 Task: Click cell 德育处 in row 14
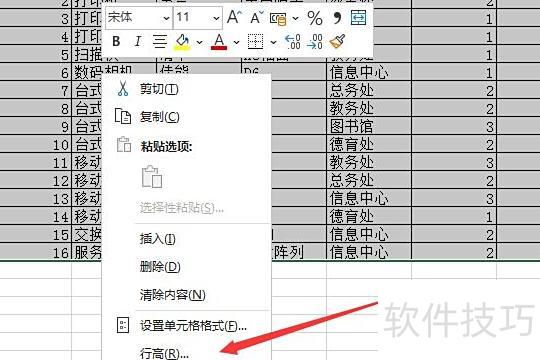369,216
